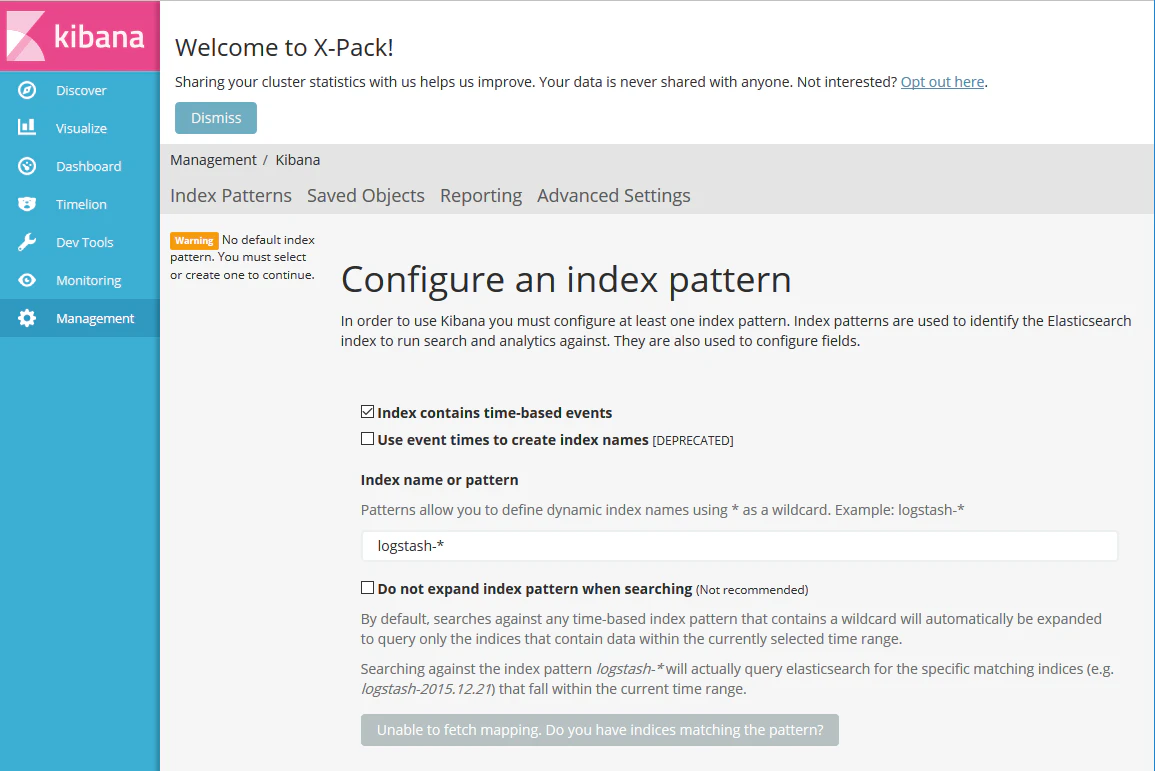
Task: Select the Visualize sidebar label
Action: [x=81, y=128]
